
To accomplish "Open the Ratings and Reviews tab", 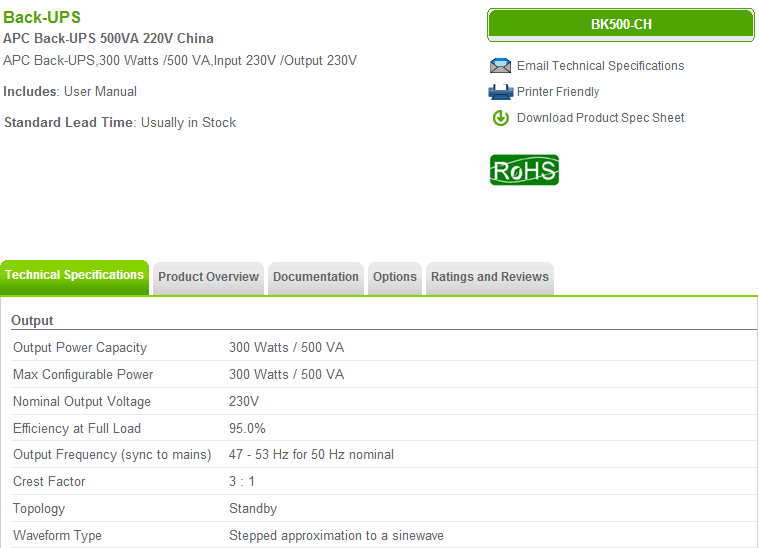I will point(489,278).
